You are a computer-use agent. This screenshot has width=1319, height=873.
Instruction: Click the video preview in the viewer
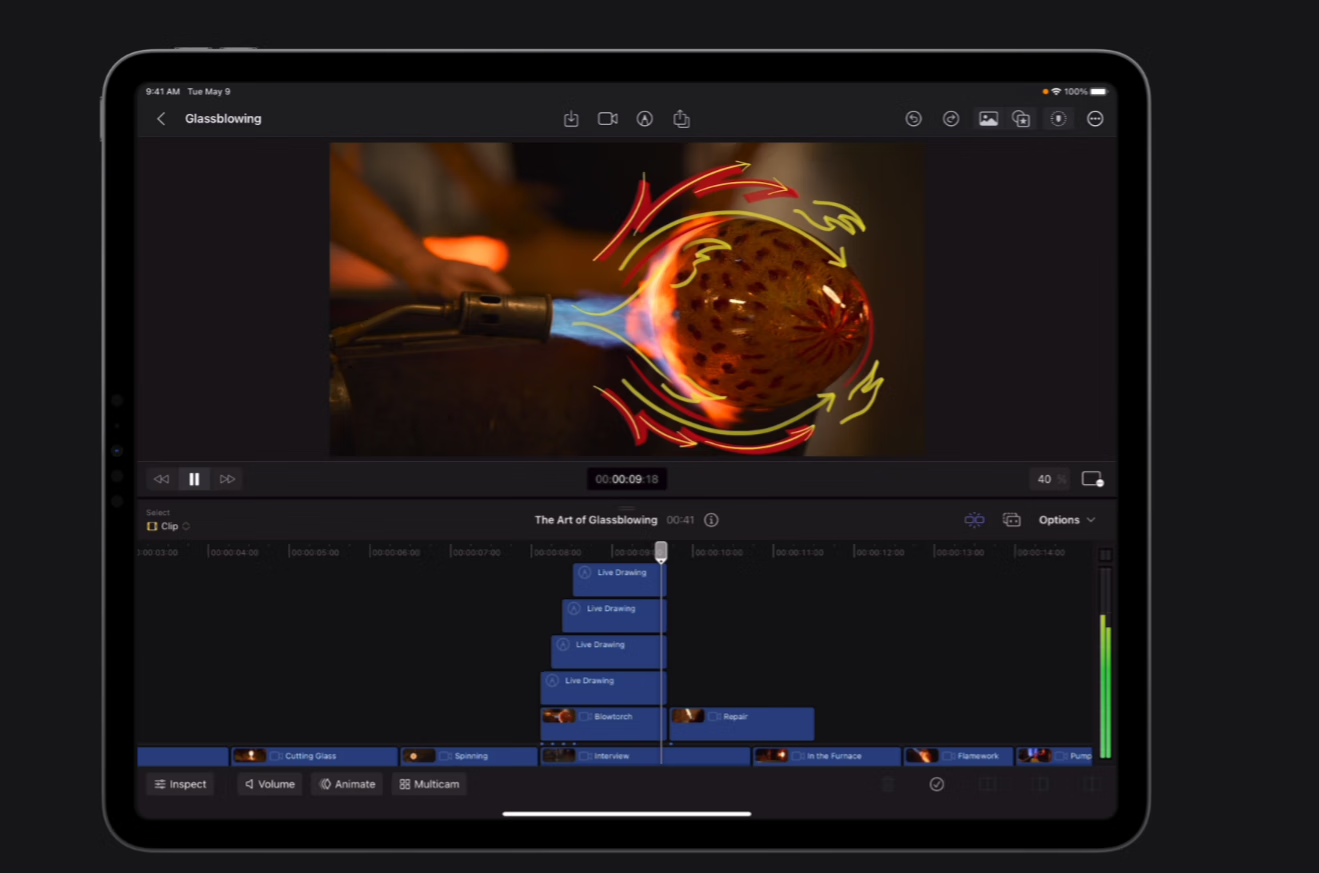[627, 299]
